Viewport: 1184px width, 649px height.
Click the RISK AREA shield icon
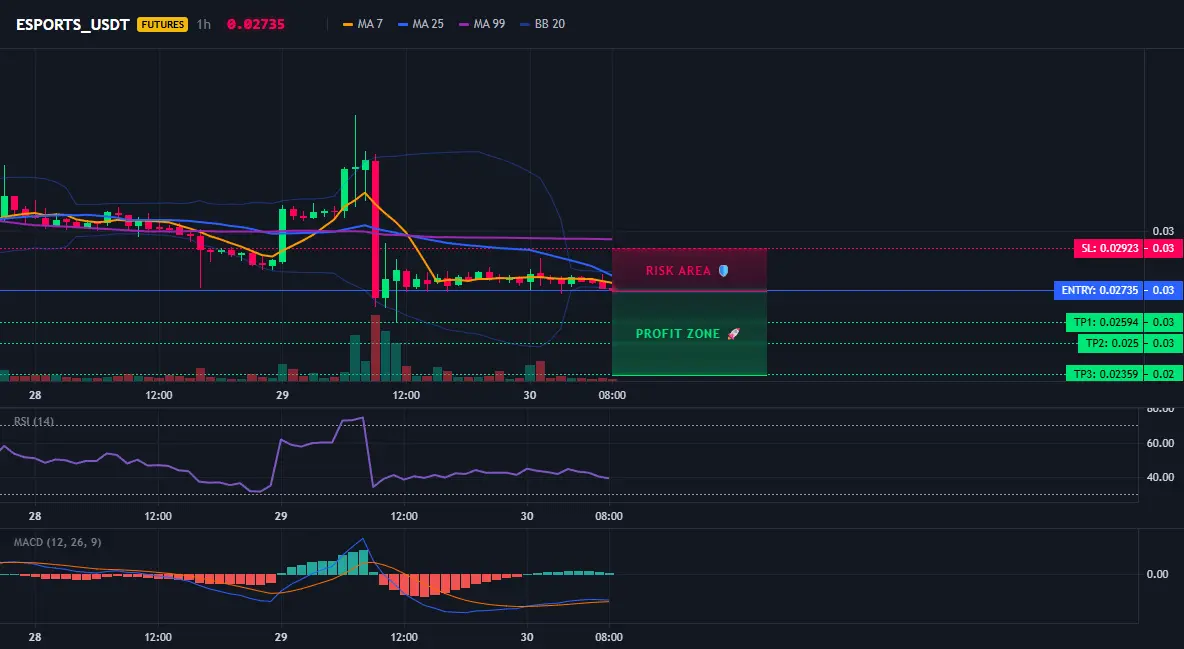click(x=723, y=270)
